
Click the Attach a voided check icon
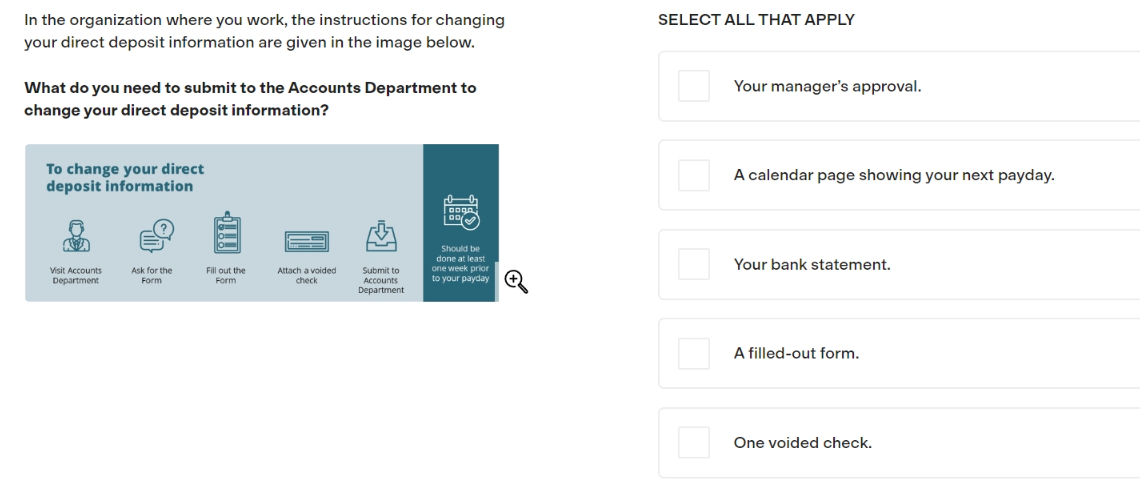(306, 242)
